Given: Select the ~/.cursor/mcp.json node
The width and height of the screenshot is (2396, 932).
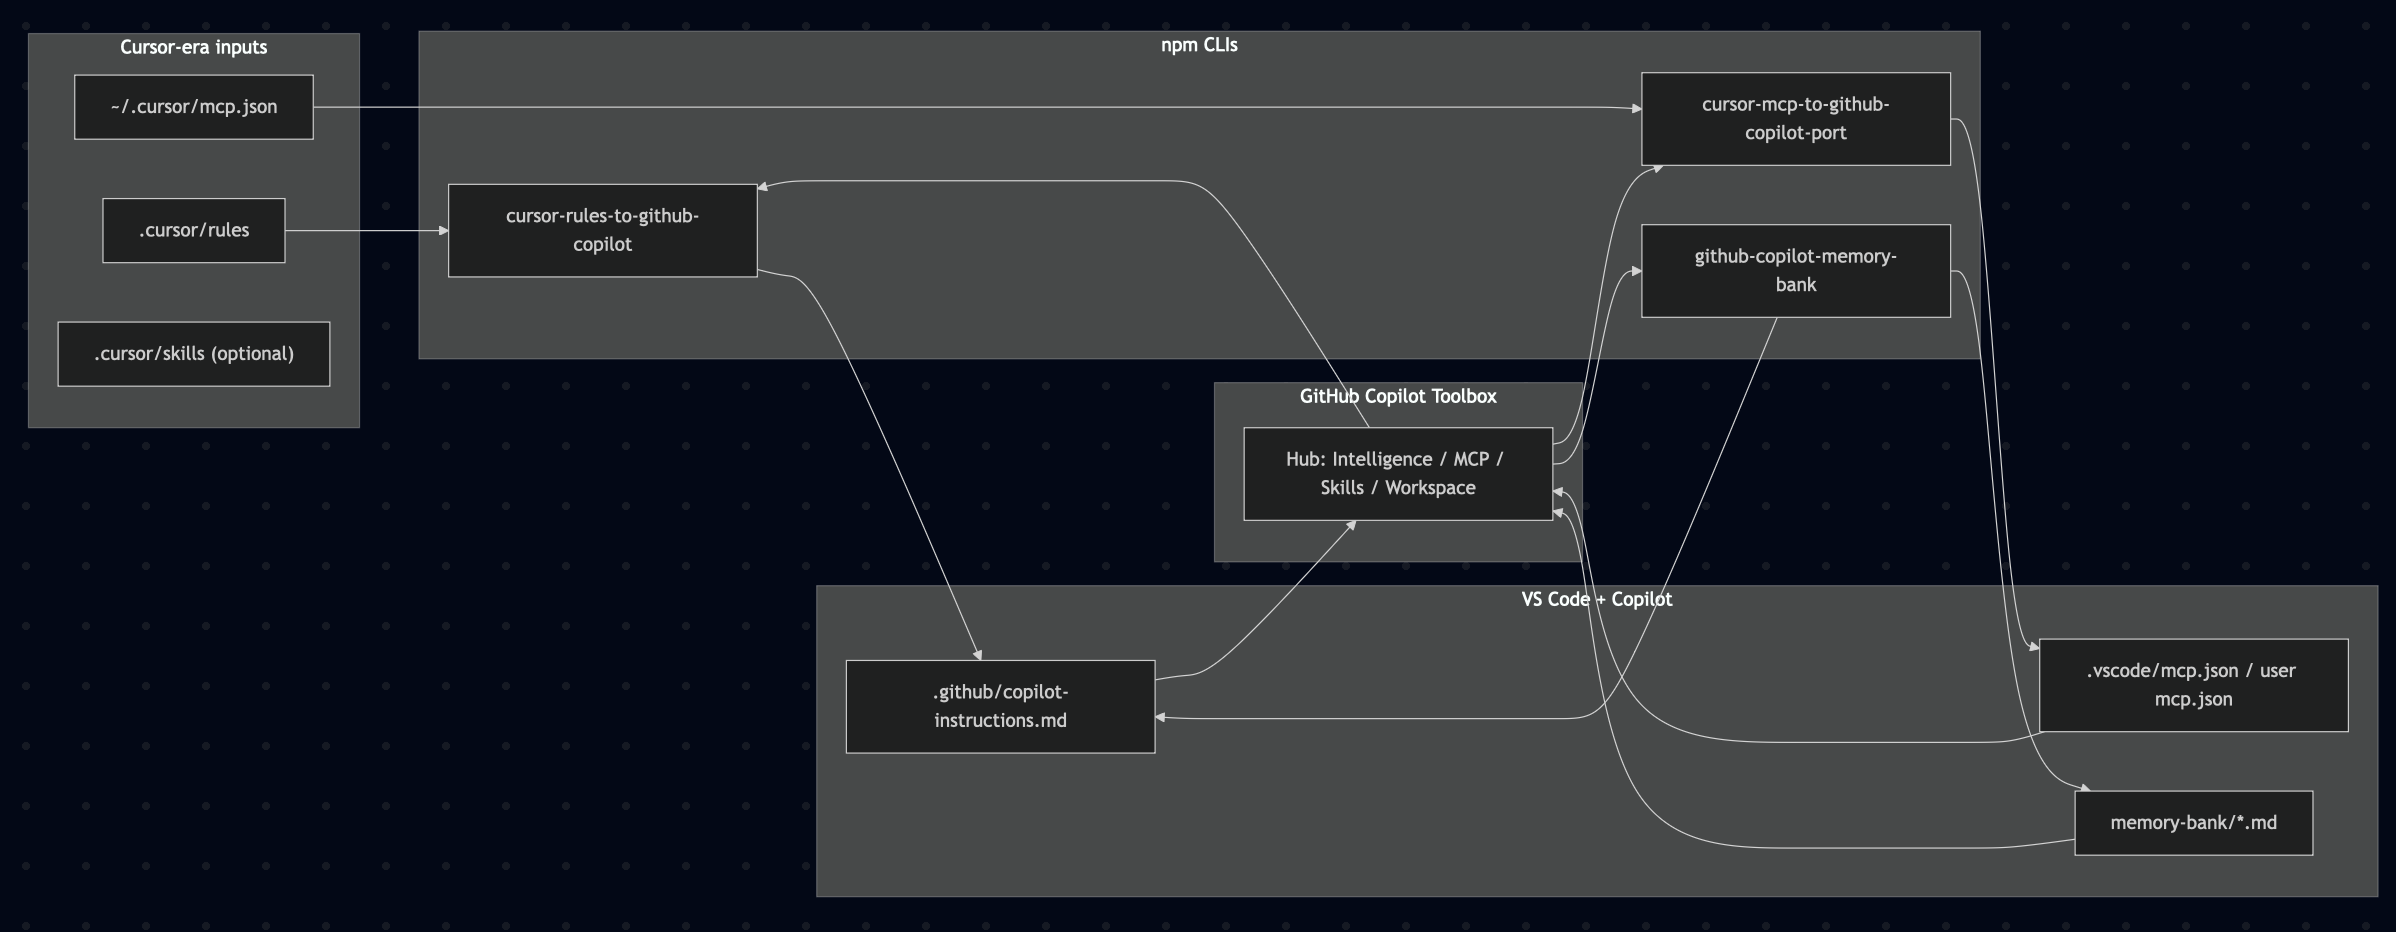Looking at the screenshot, I should coord(193,107).
